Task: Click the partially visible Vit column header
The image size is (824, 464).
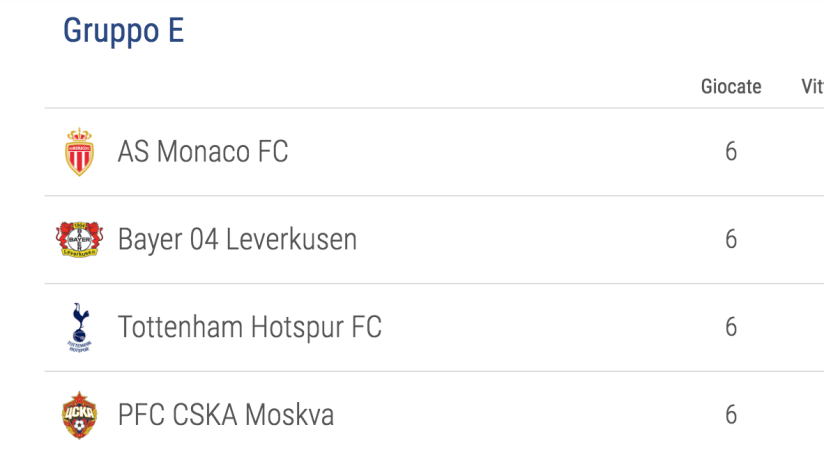Action: pos(811,87)
